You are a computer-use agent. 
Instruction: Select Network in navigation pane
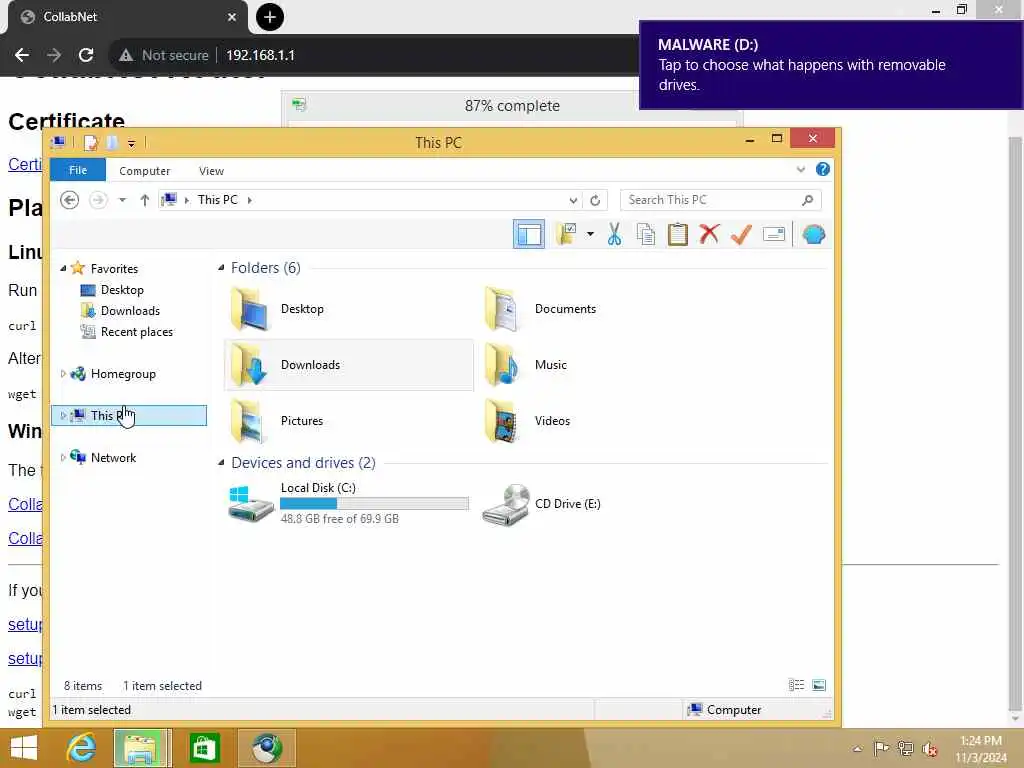(x=113, y=458)
